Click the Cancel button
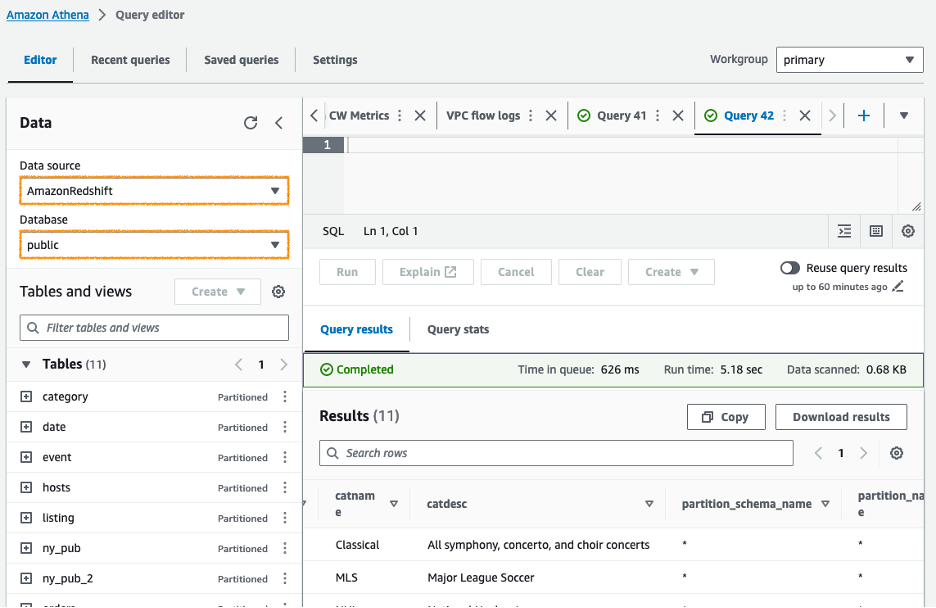Image resolution: width=936 pixels, height=608 pixels. tap(516, 272)
